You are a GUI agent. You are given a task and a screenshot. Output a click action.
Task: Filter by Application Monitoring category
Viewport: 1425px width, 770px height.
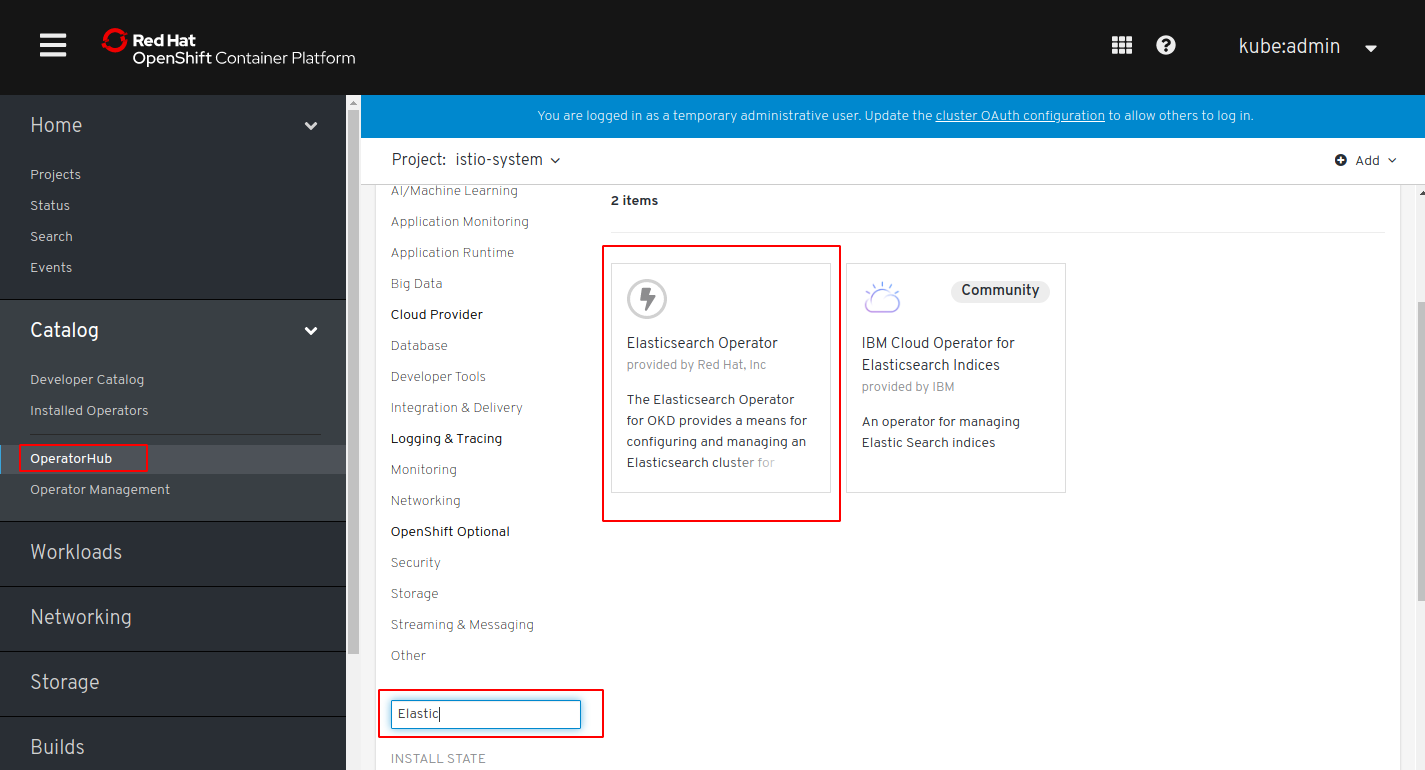pos(460,222)
